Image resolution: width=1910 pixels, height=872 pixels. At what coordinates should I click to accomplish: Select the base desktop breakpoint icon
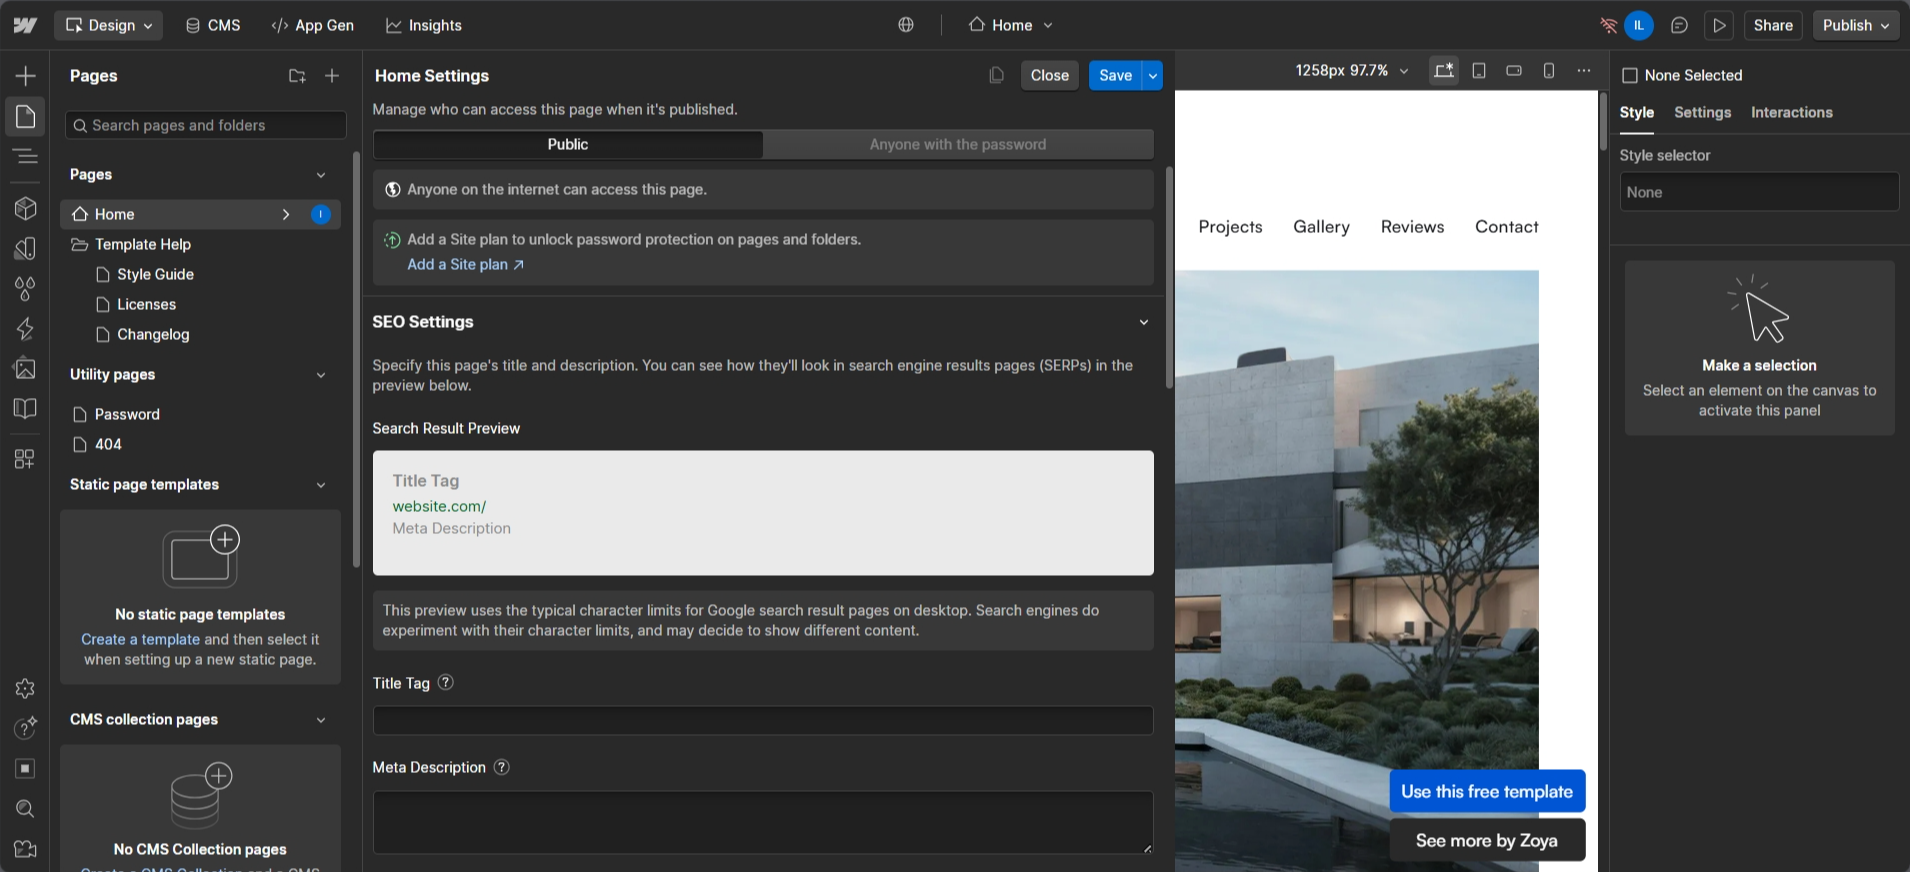(1443, 70)
